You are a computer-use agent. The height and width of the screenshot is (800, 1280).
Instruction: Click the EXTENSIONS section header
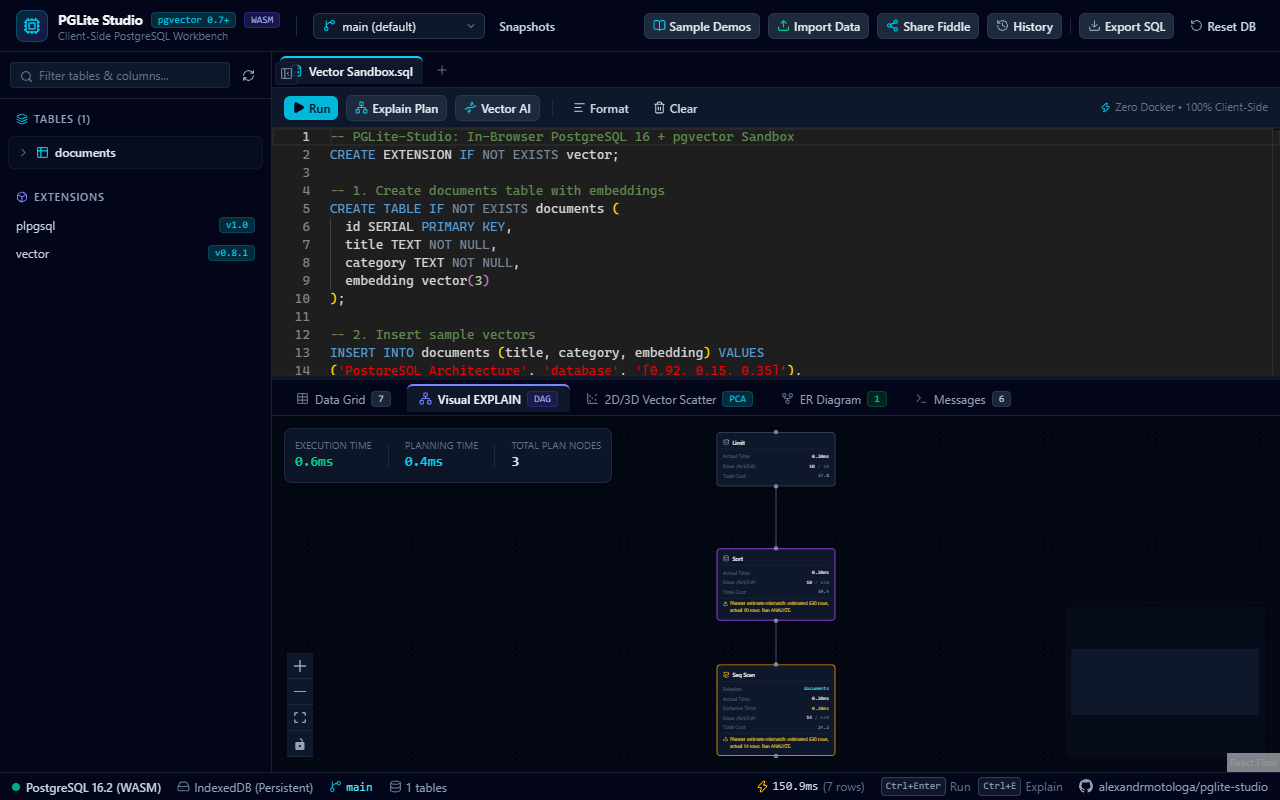tap(60, 197)
